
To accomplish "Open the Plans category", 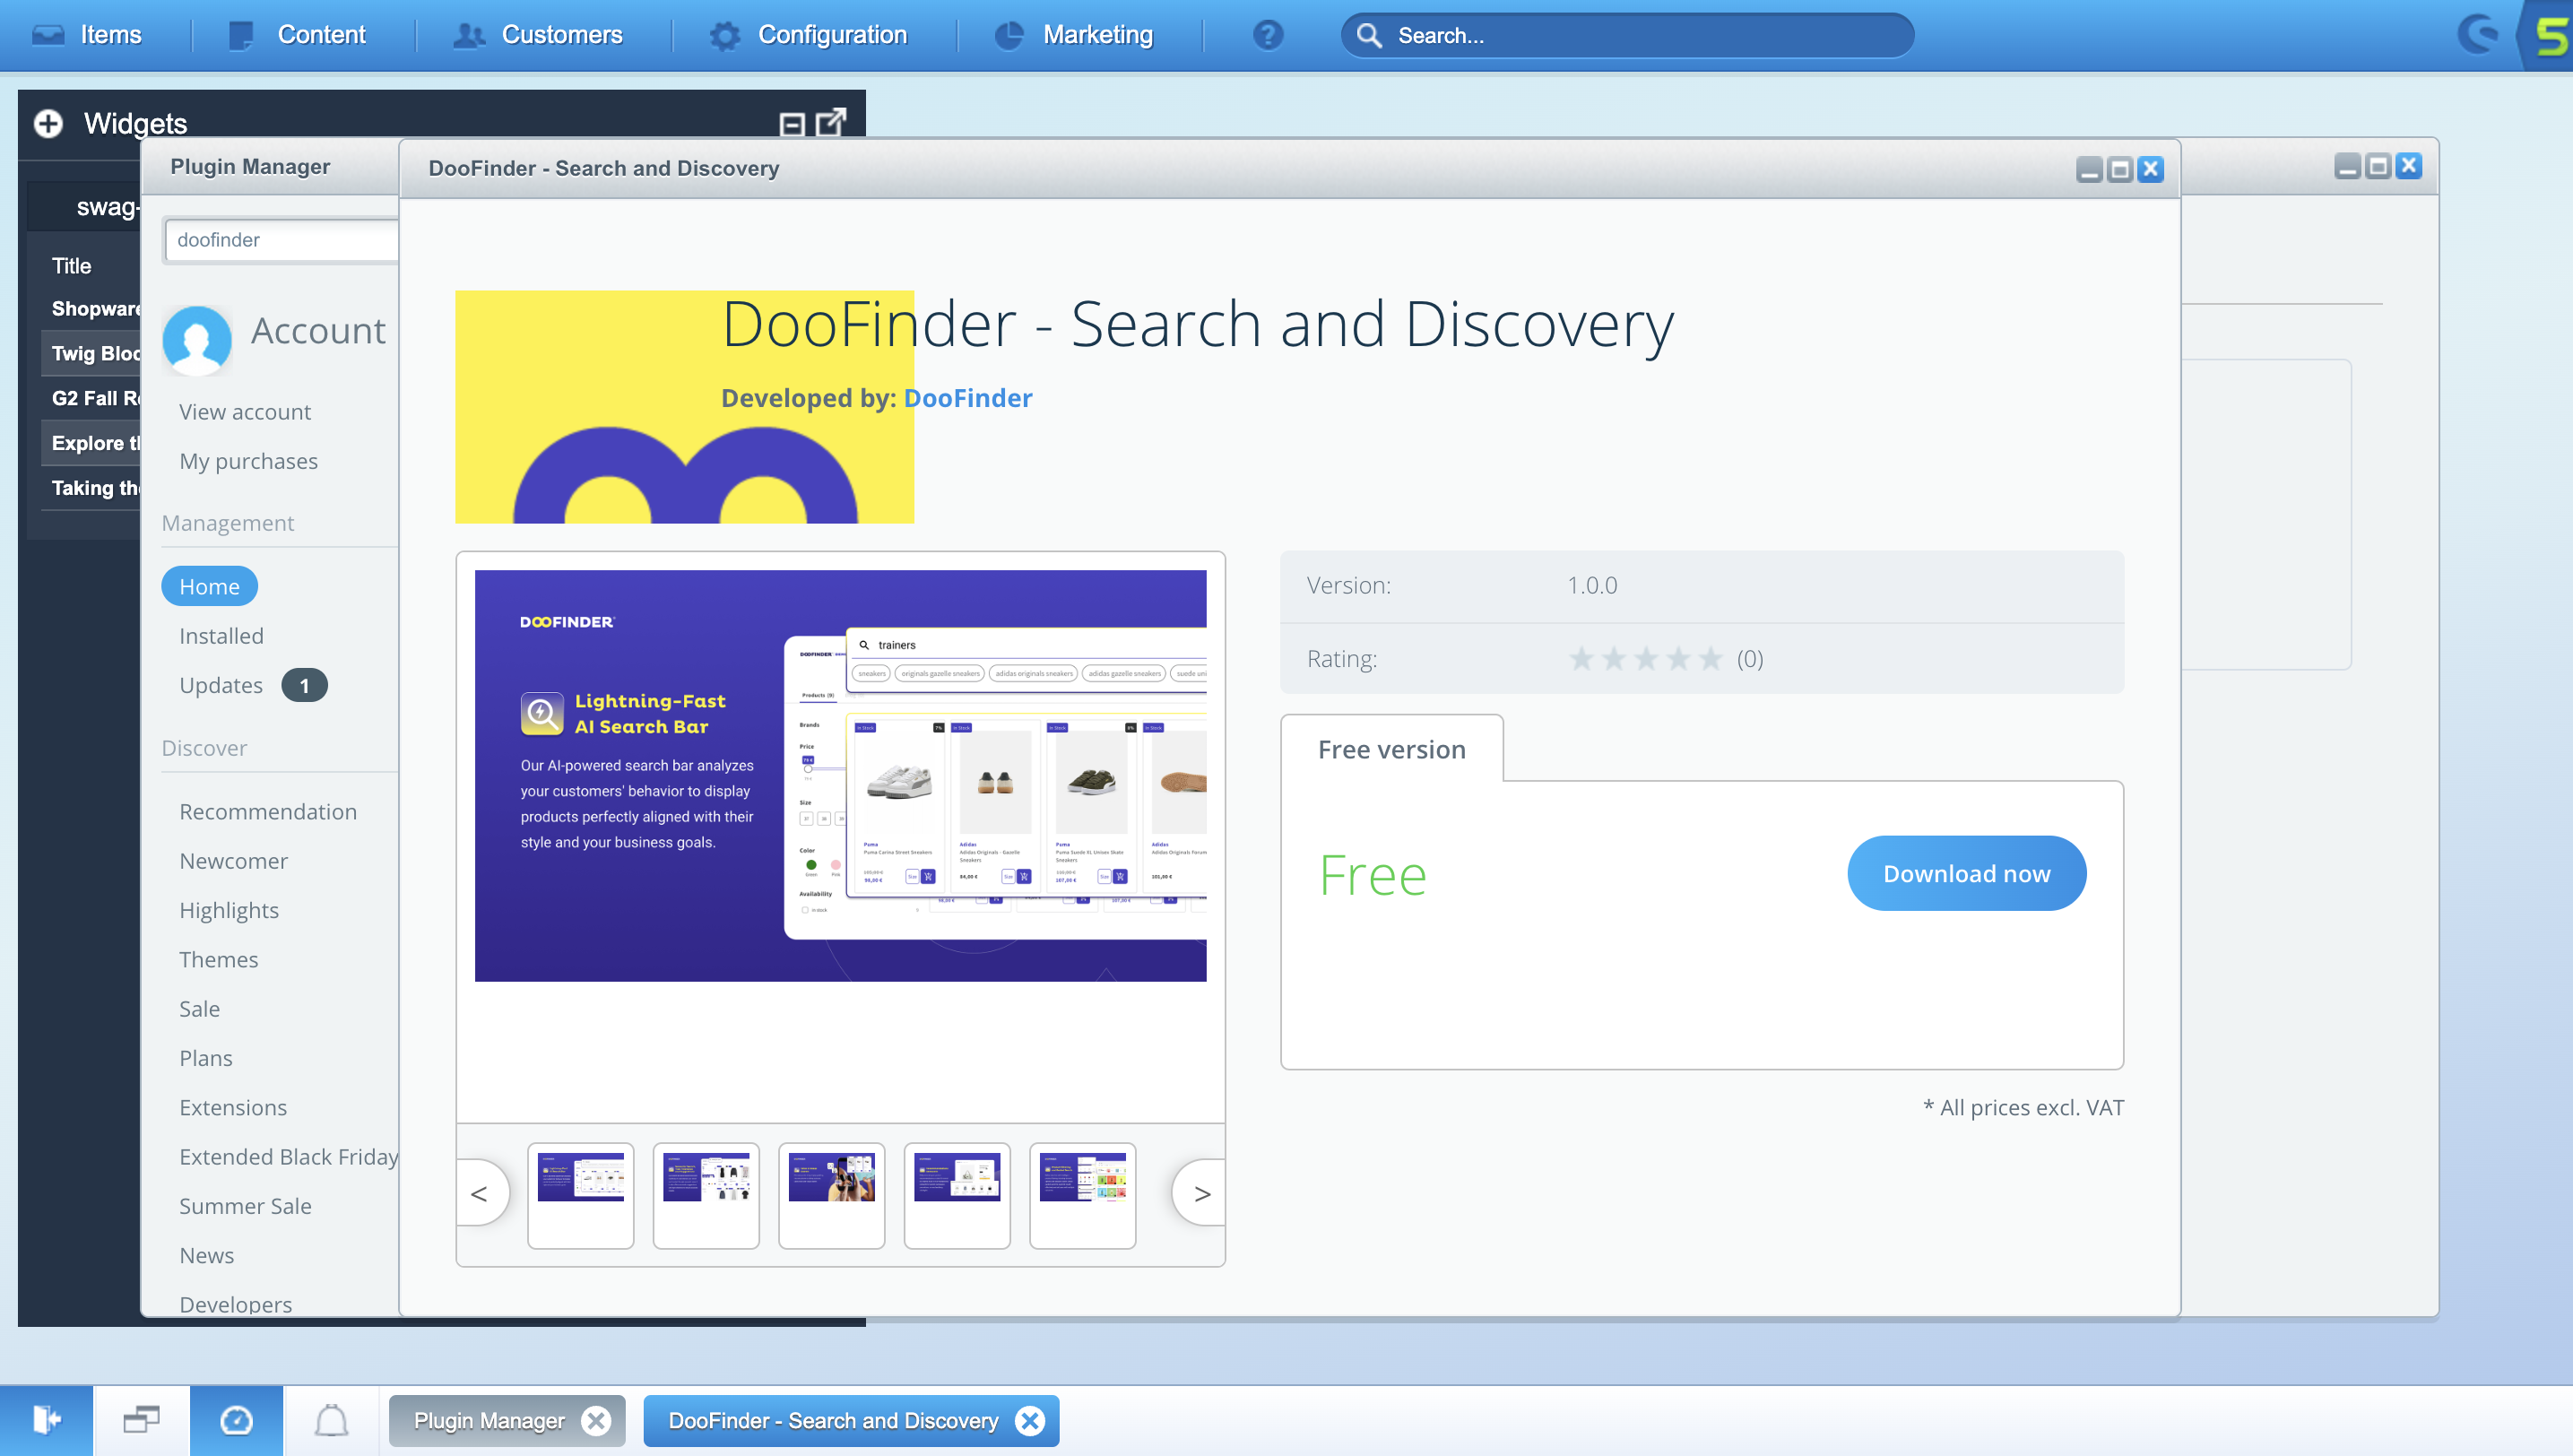I will [x=206, y=1058].
